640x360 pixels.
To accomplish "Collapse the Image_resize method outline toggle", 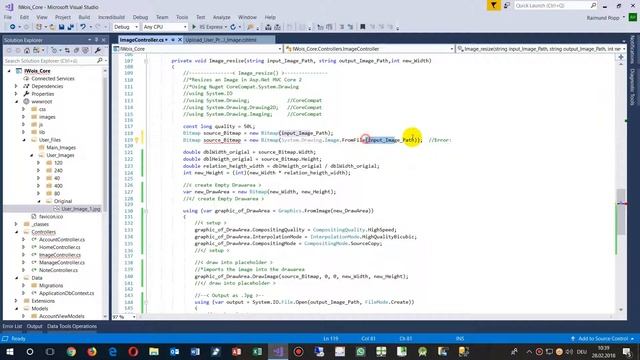I will point(146,61).
